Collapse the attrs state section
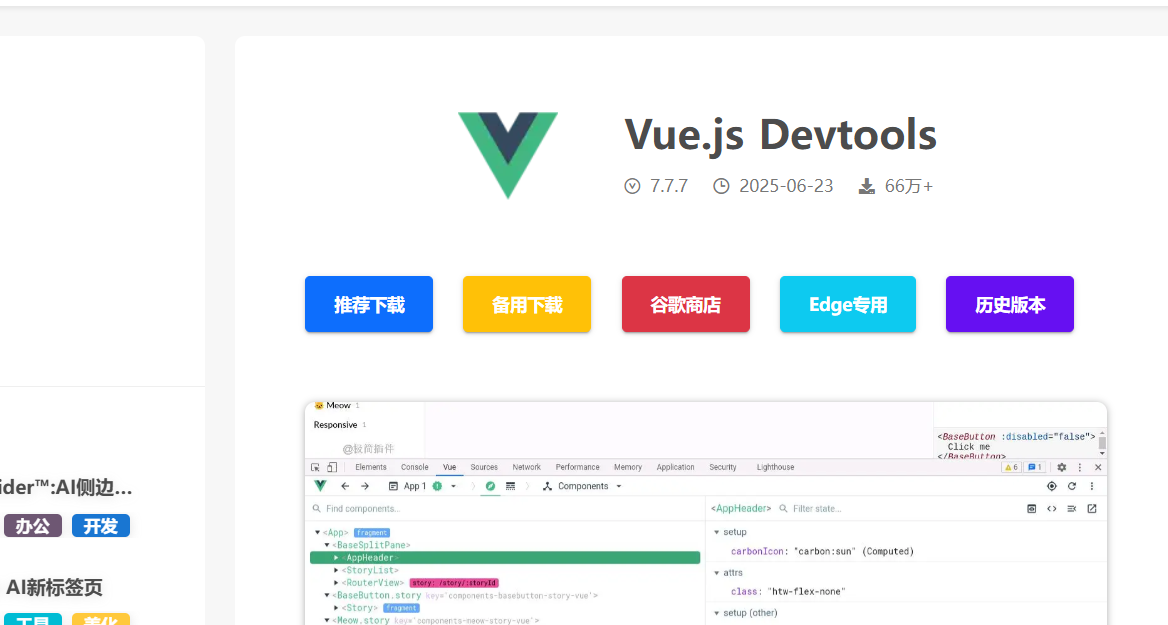Viewport: 1168px width, 625px height. (717, 572)
